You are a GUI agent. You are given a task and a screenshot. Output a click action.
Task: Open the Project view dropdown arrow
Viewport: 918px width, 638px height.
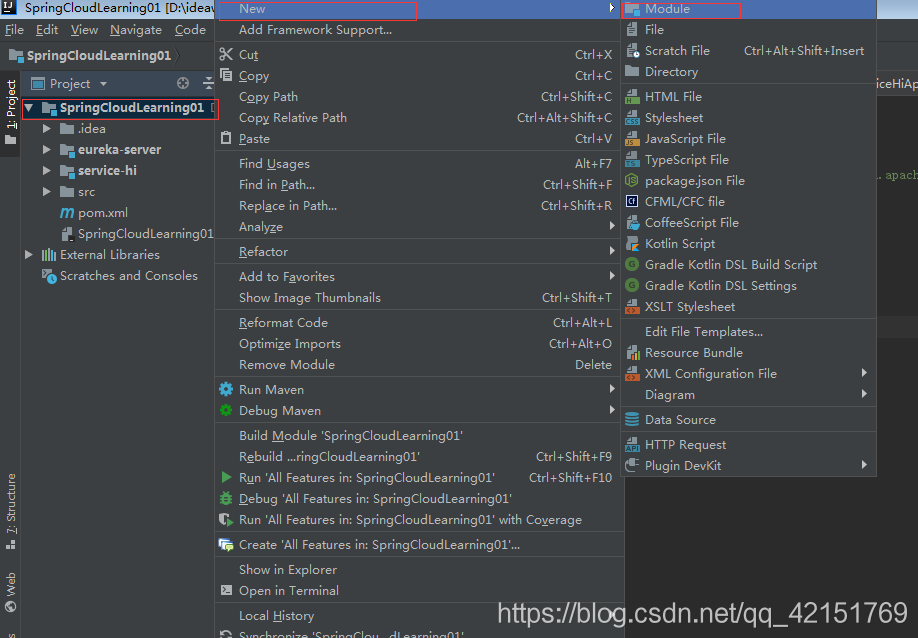click(104, 84)
